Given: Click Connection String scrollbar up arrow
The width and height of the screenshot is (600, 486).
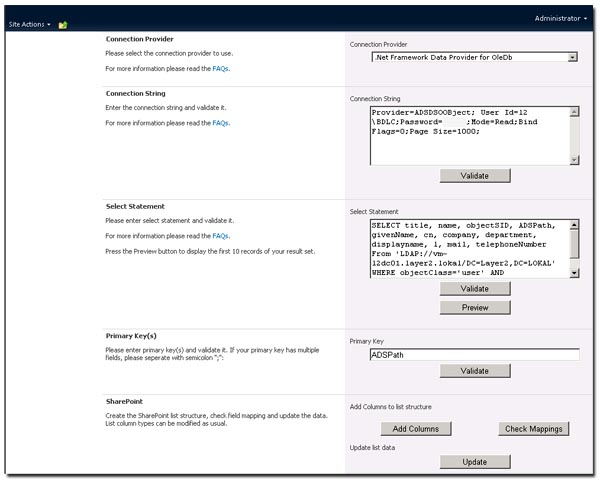Looking at the screenshot, I should [573, 113].
